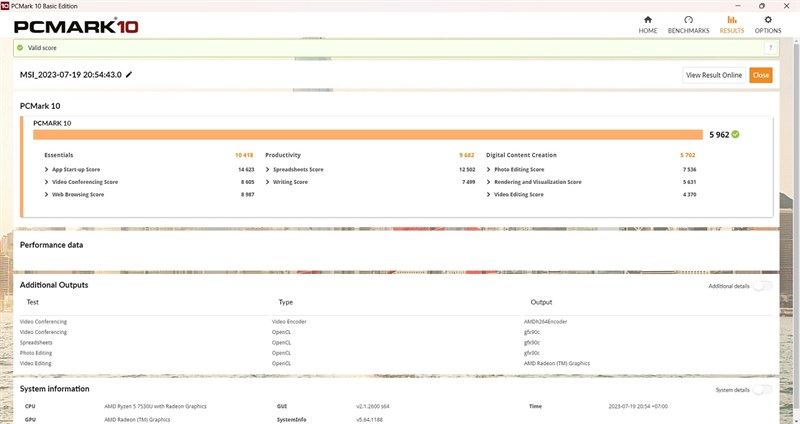Click the Options gear icon
This screenshot has width=800, height=424.
(x=768, y=19)
